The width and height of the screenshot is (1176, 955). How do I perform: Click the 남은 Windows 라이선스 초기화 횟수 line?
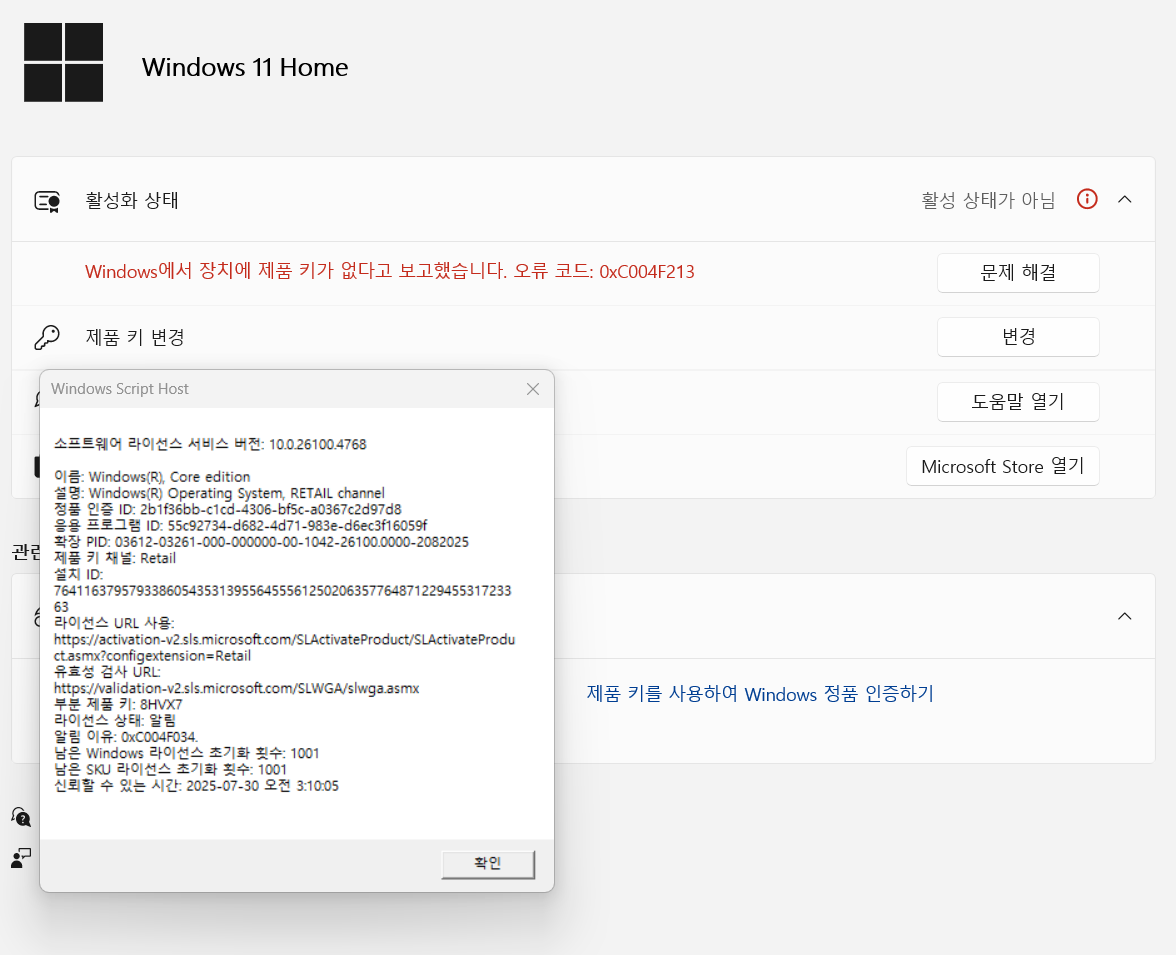(x=187, y=753)
